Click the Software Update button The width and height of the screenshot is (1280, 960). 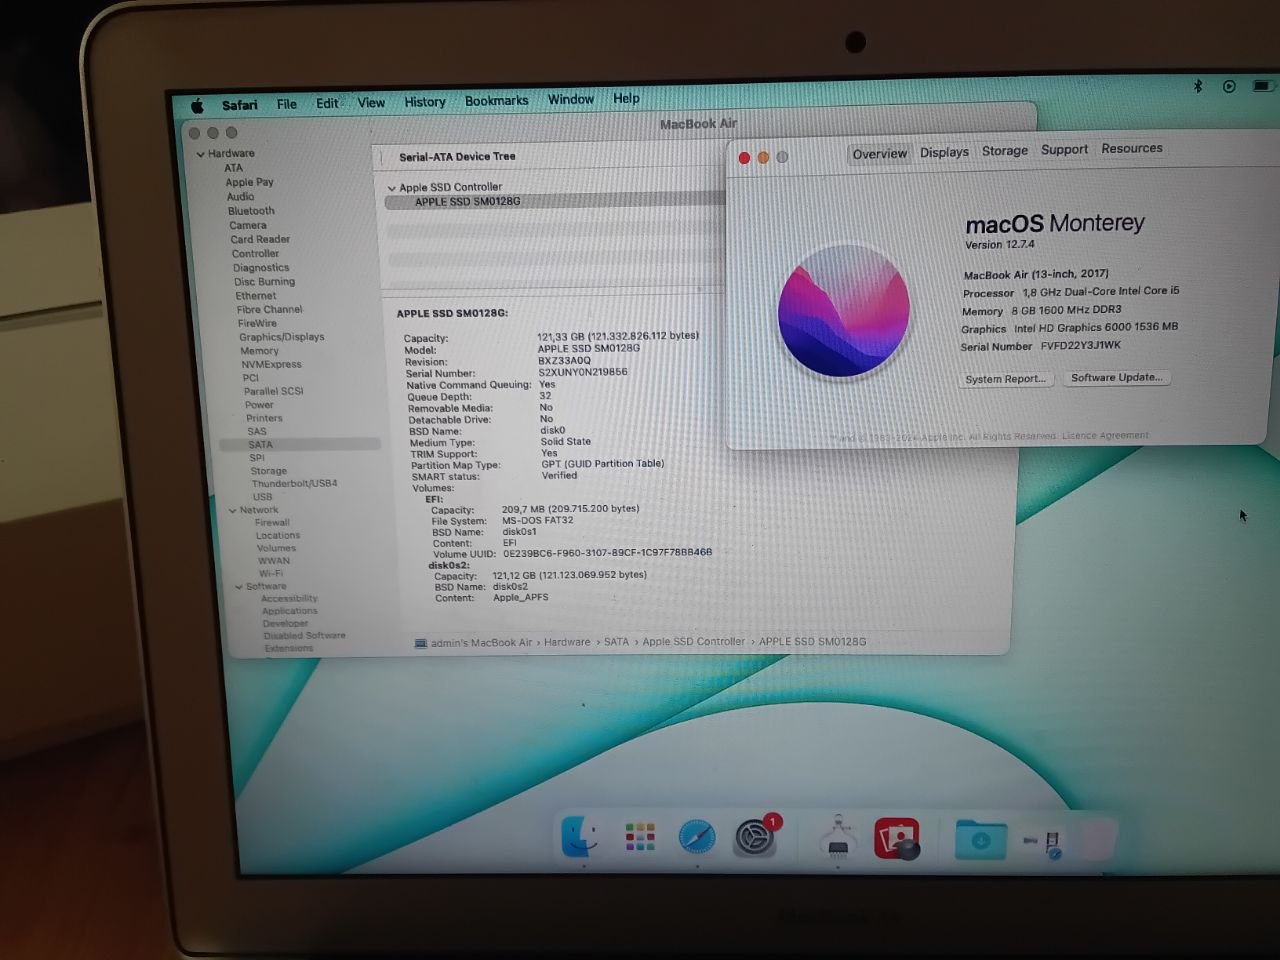pyautogui.click(x=1116, y=378)
